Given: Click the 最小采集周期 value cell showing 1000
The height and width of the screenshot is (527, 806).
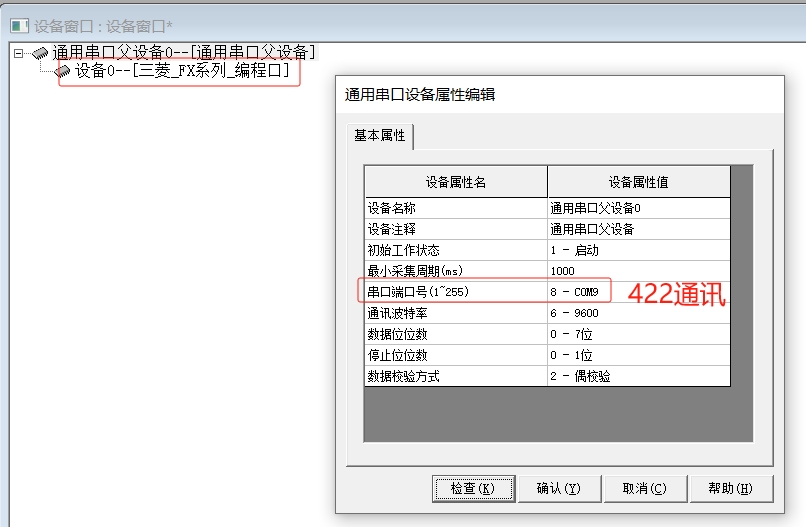Looking at the screenshot, I should pos(638,271).
